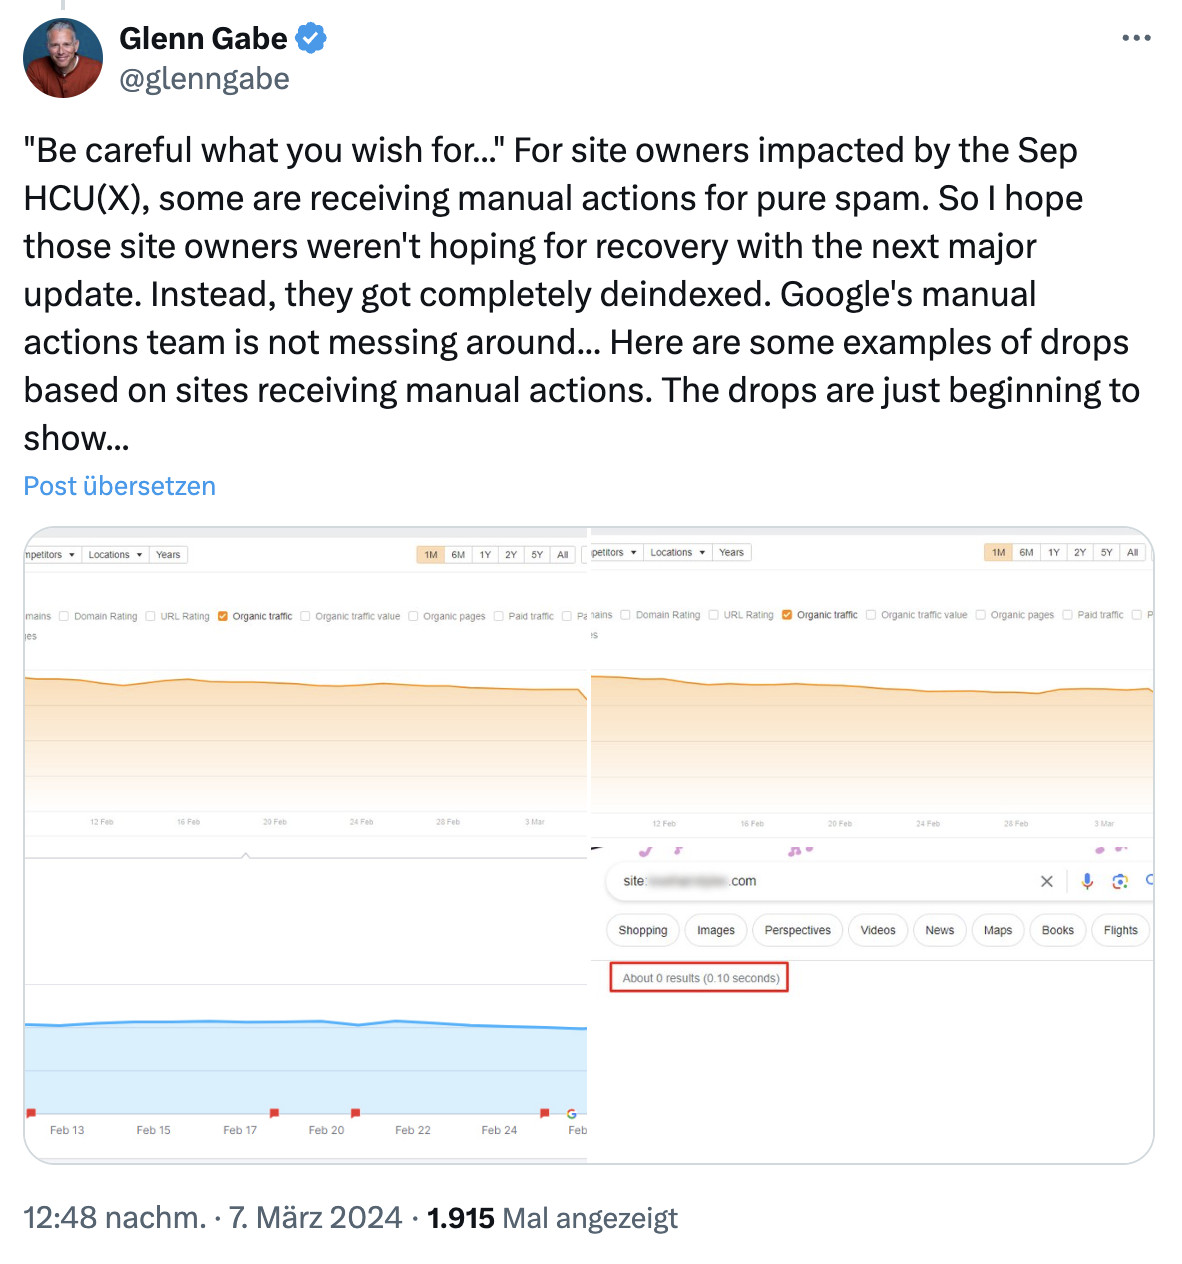1182x1264 pixels.
Task: Uncheck the Organic traffic checkbox
Action: click(221, 615)
